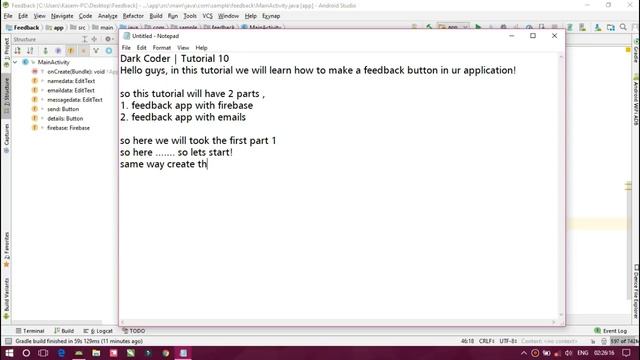Click Feedback breadcrumb in navigation bar

click(23, 27)
